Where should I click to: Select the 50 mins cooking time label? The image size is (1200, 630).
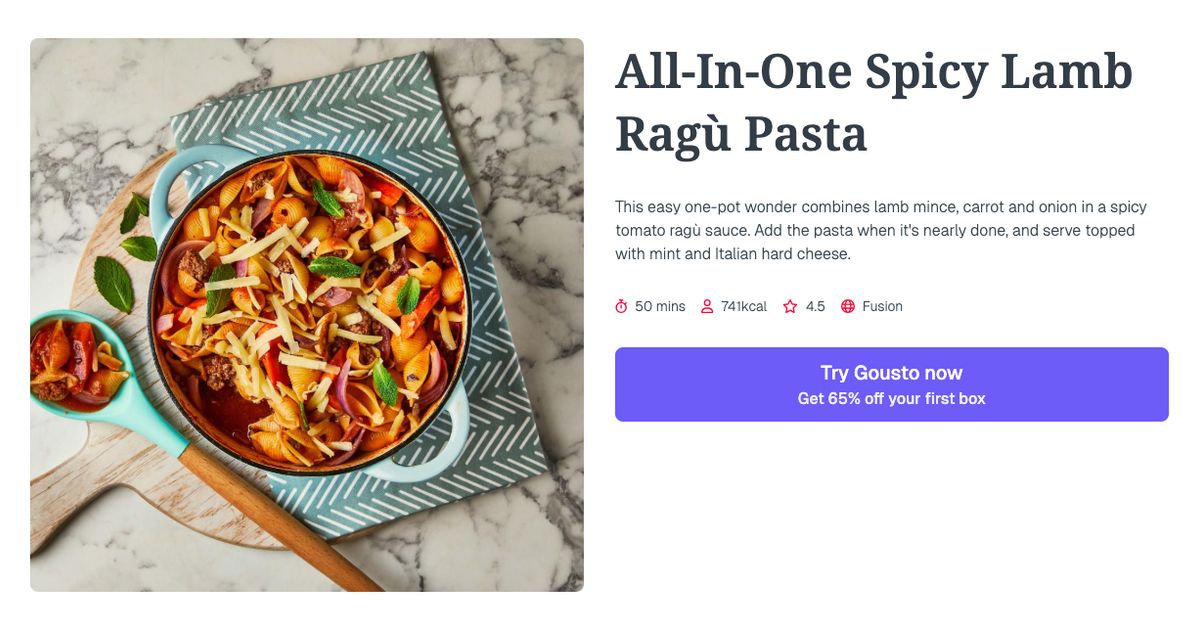coord(660,306)
